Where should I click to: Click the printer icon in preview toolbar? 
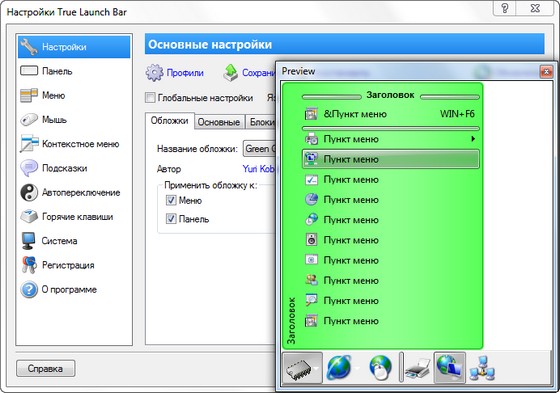tap(417, 368)
